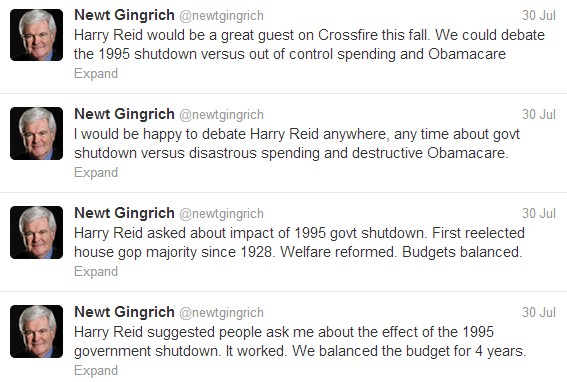Open the @newtgingrich handle on the 'since 1928' tweet
Image resolution: width=567 pixels, height=382 pixels.
point(221,214)
